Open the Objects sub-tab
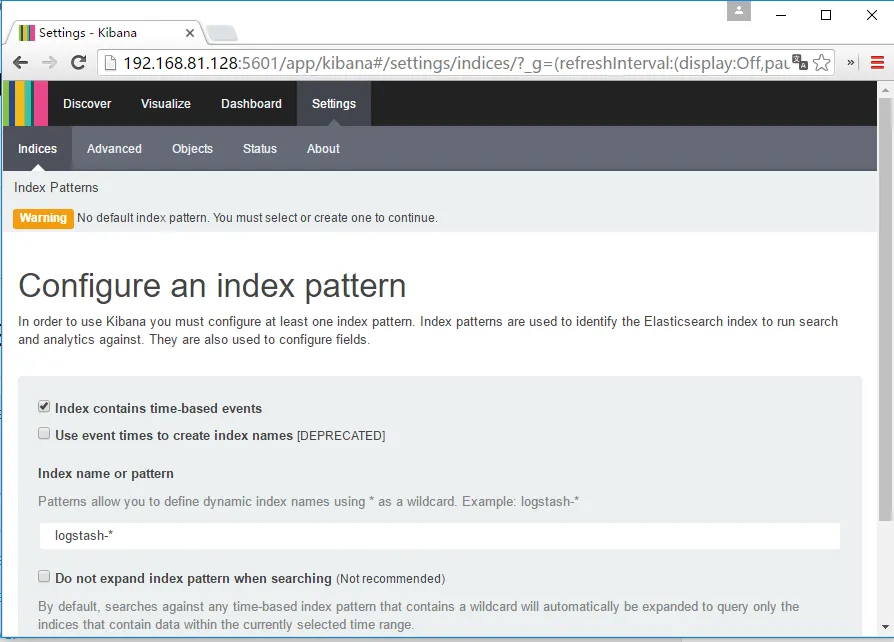Viewport: 894px width, 642px height. pyautogui.click(x=192, y=149)
